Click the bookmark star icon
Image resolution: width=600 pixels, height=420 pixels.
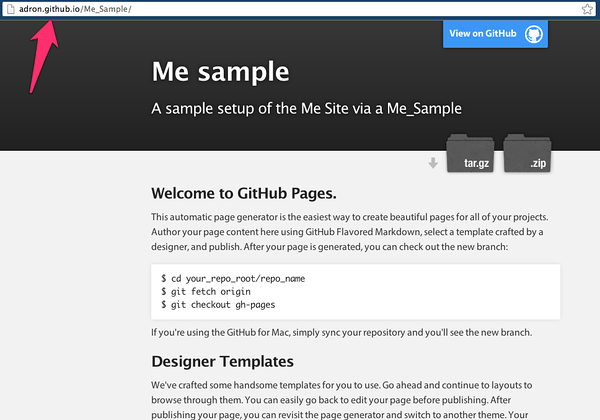click(587, 9)
